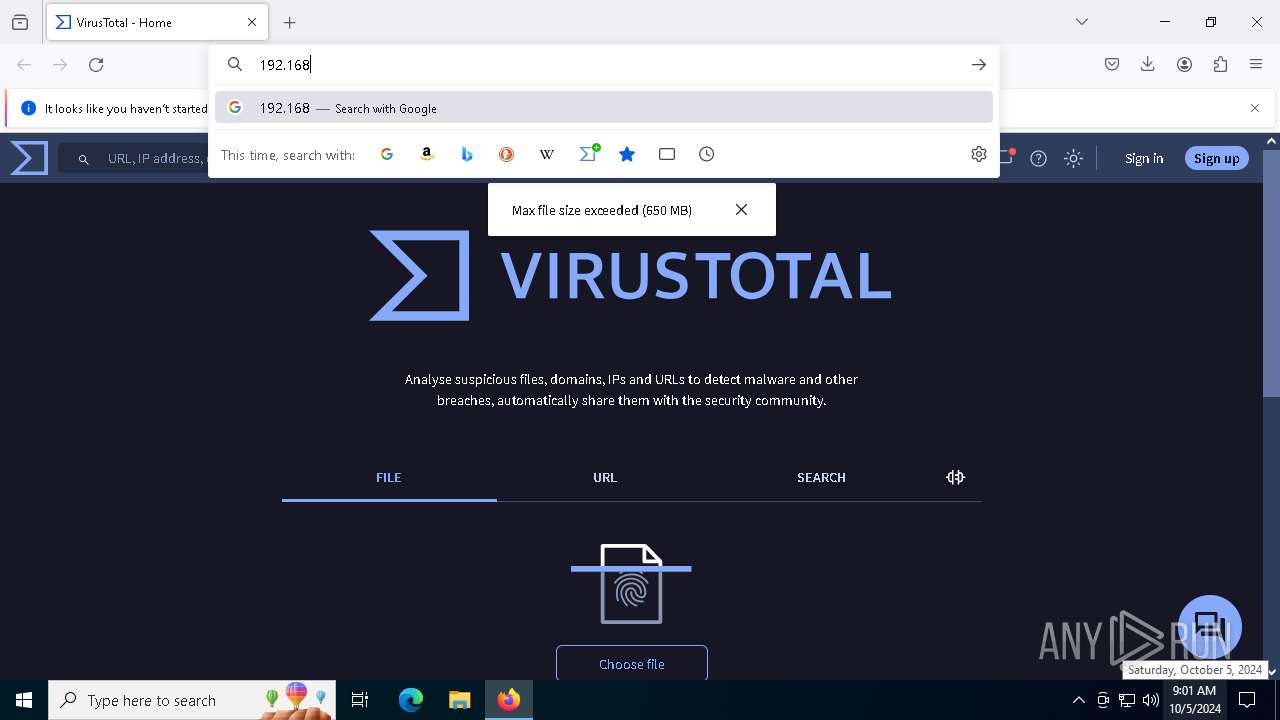
Task: Open a new tab with the plus button
Action: (x=290, y=22)
